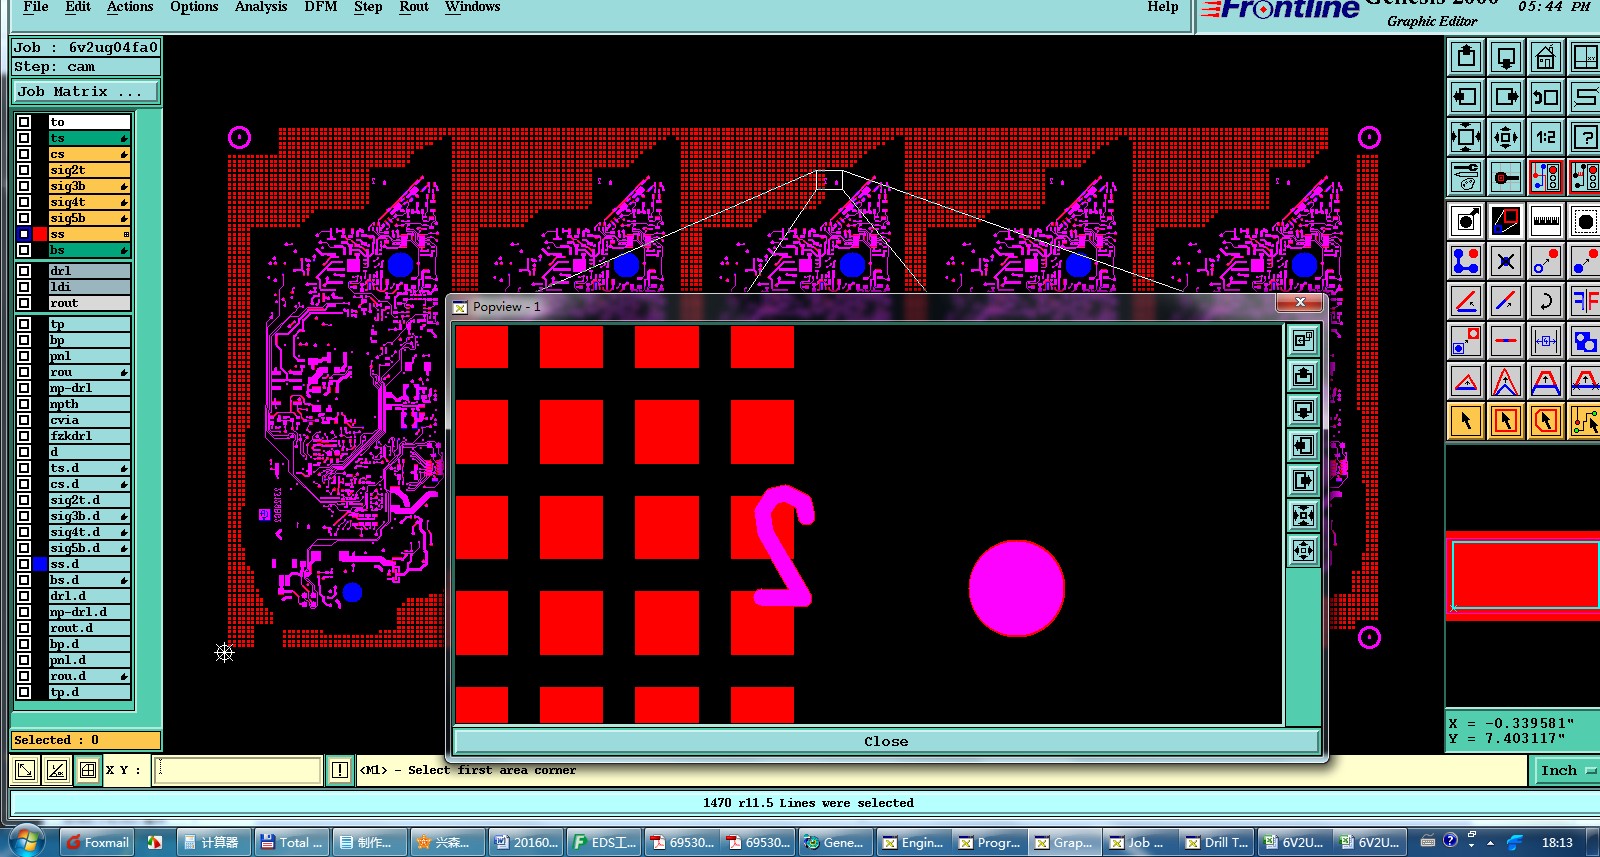Screen dimensions: 1600x857
Task: Toggle checkbox for layer ss.d
Action: (24, 564)
